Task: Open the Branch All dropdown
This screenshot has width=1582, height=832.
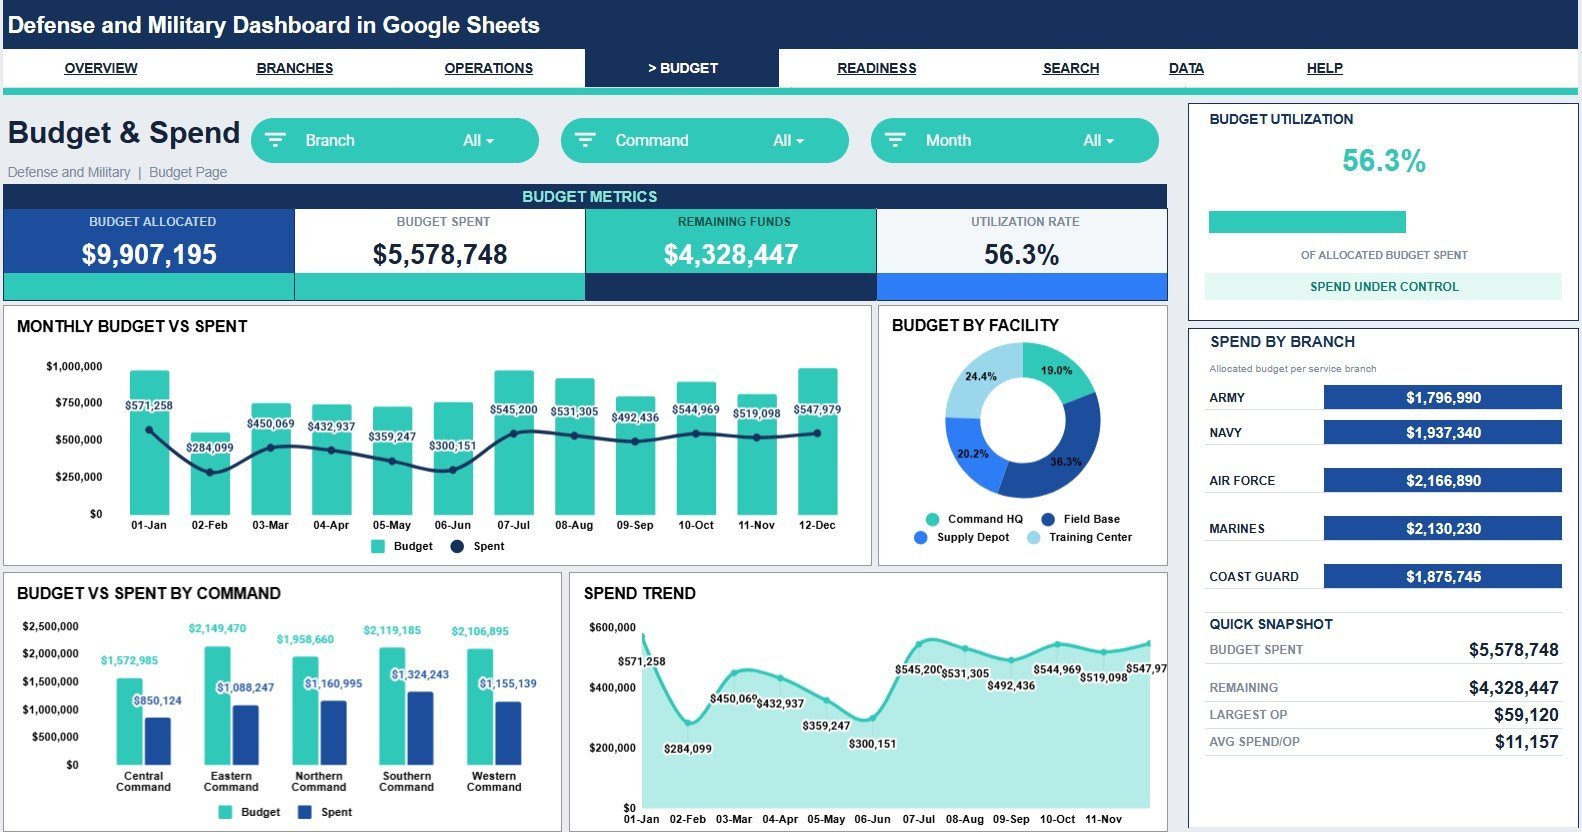Action: point(478,141)
